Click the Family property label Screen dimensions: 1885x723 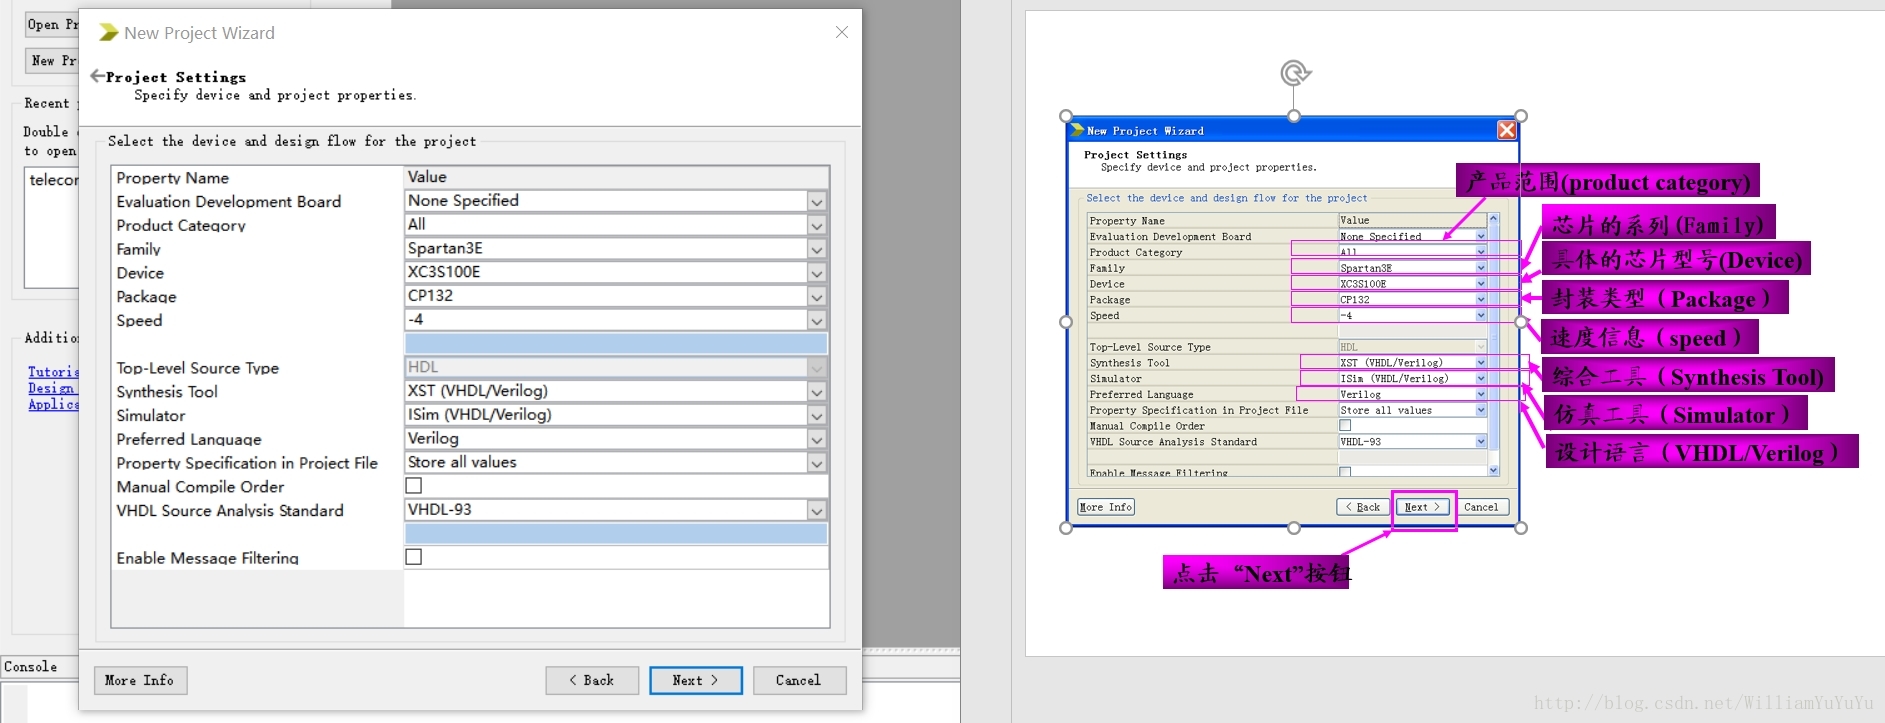[x=138, y=249]
